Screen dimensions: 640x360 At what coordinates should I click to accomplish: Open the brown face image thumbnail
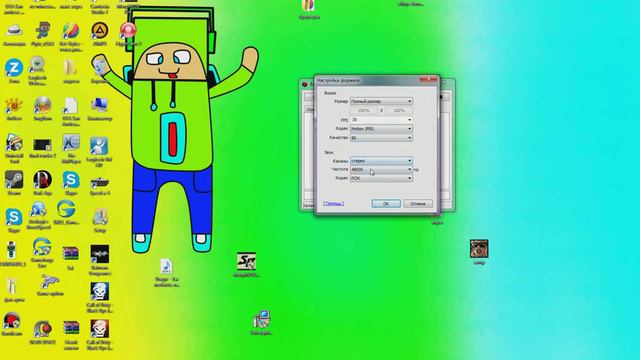coord(479,249)
